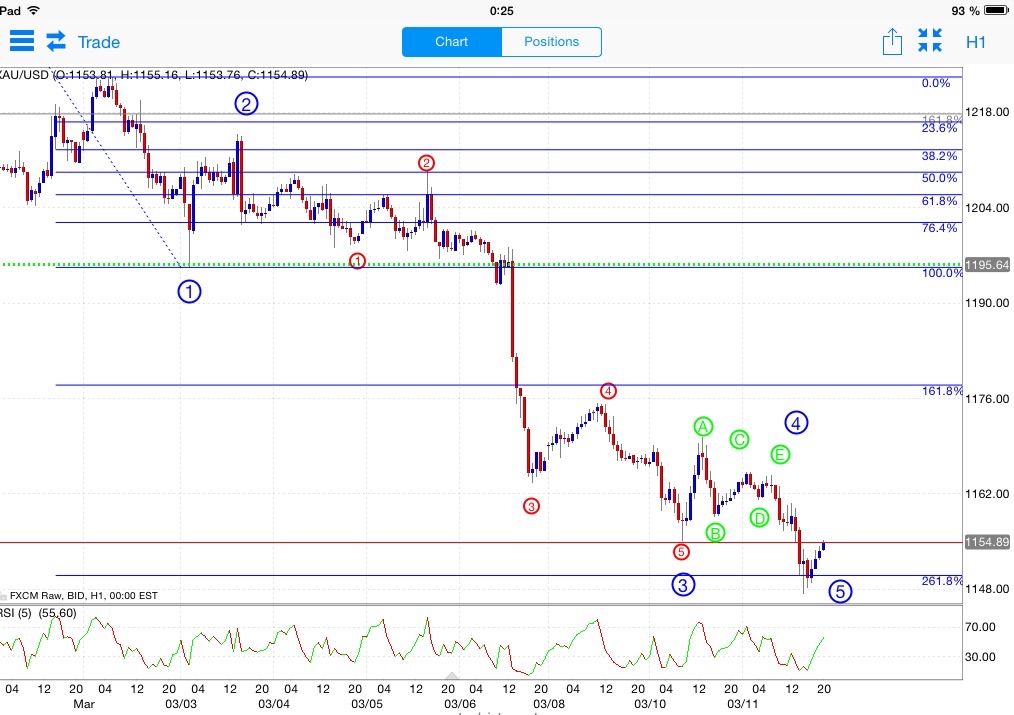This screenshot has height=715, width=1014.
Task: Switch to the Positions tab
Action: [551, 41]
